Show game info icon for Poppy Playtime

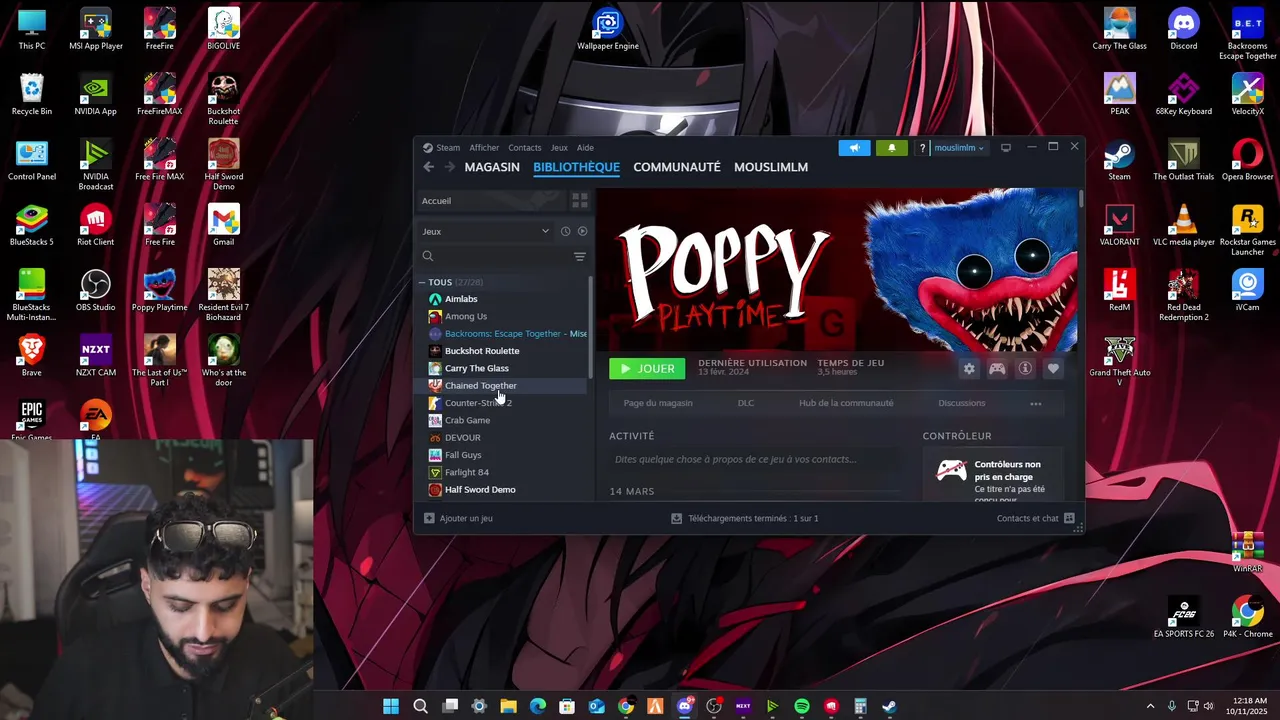tap(1025, 369)
